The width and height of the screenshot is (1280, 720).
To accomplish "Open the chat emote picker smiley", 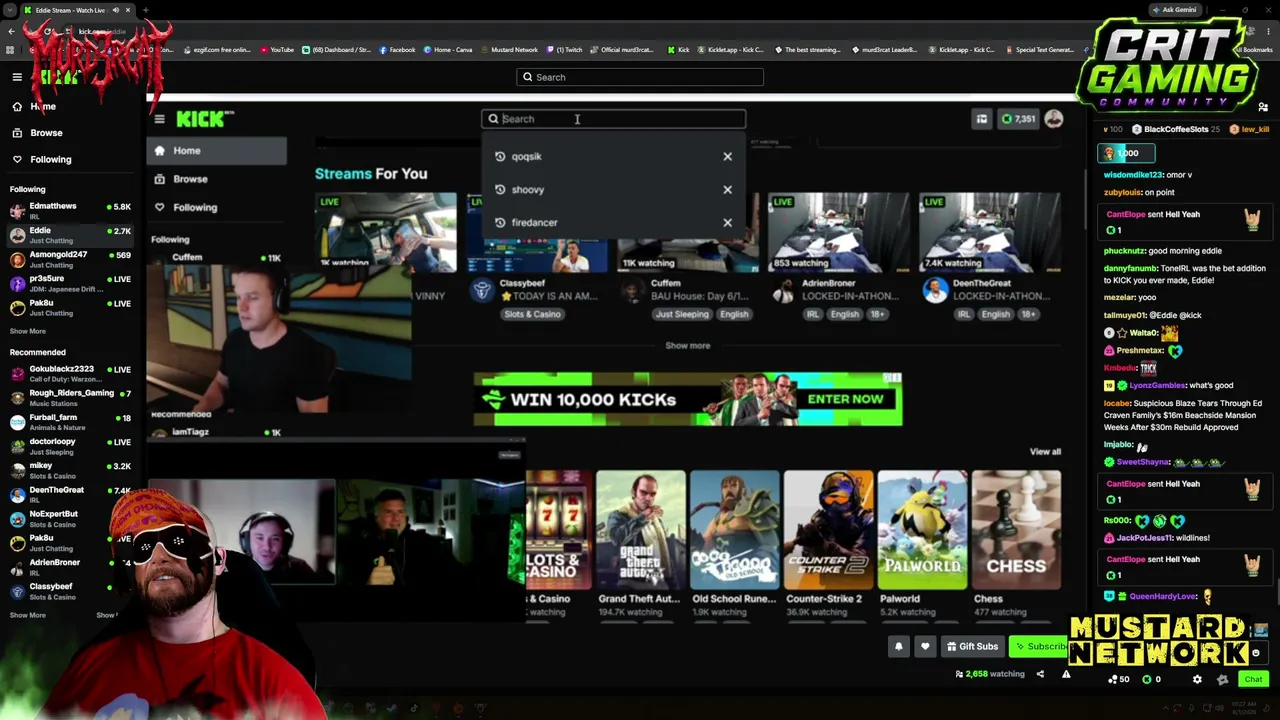I will point(1256,653).
